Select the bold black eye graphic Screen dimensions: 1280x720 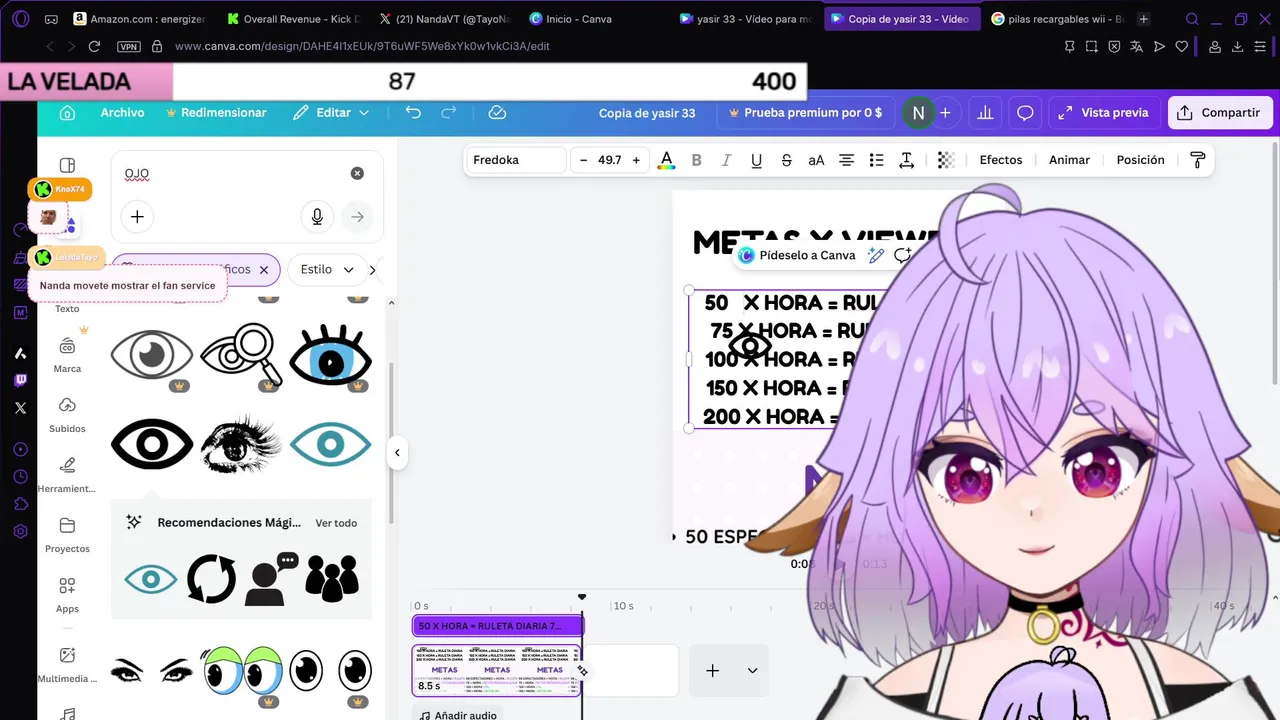[151, 444]
